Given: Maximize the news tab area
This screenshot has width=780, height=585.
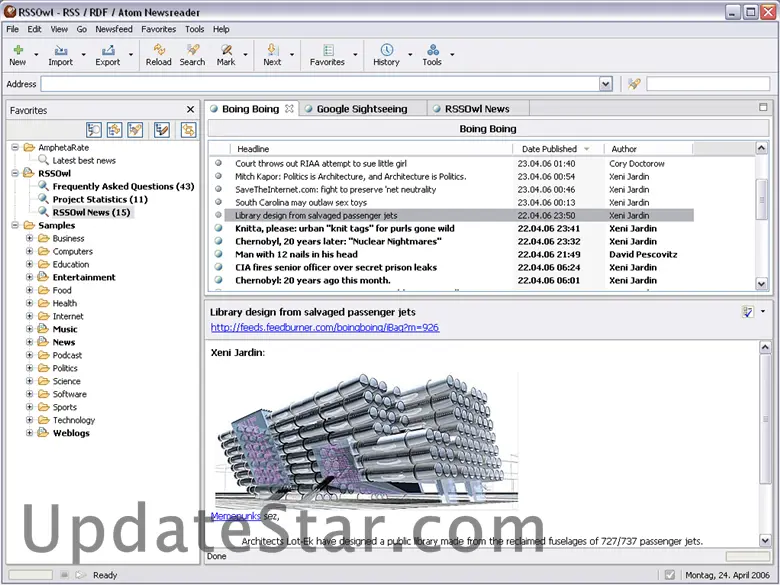Looking at the screenshot, I should (763, 107).
